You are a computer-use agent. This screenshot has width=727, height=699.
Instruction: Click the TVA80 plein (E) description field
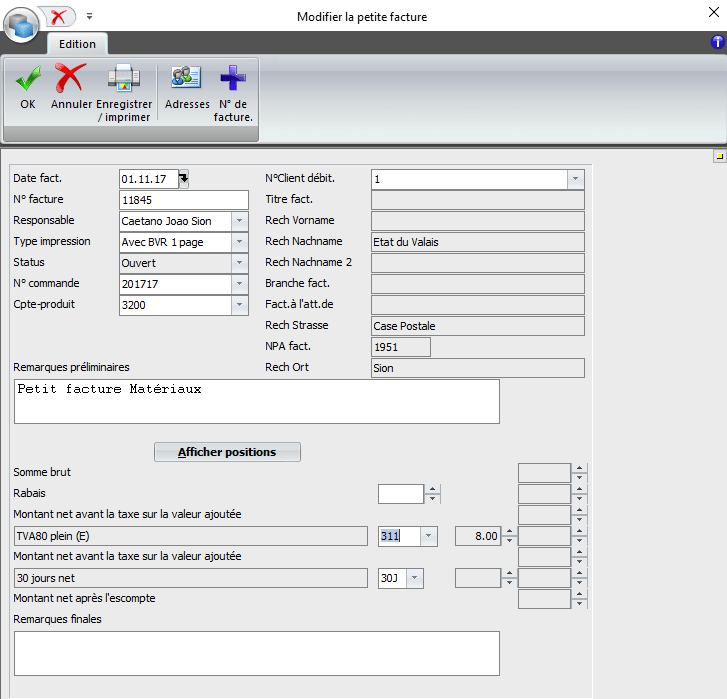point(191,536)
